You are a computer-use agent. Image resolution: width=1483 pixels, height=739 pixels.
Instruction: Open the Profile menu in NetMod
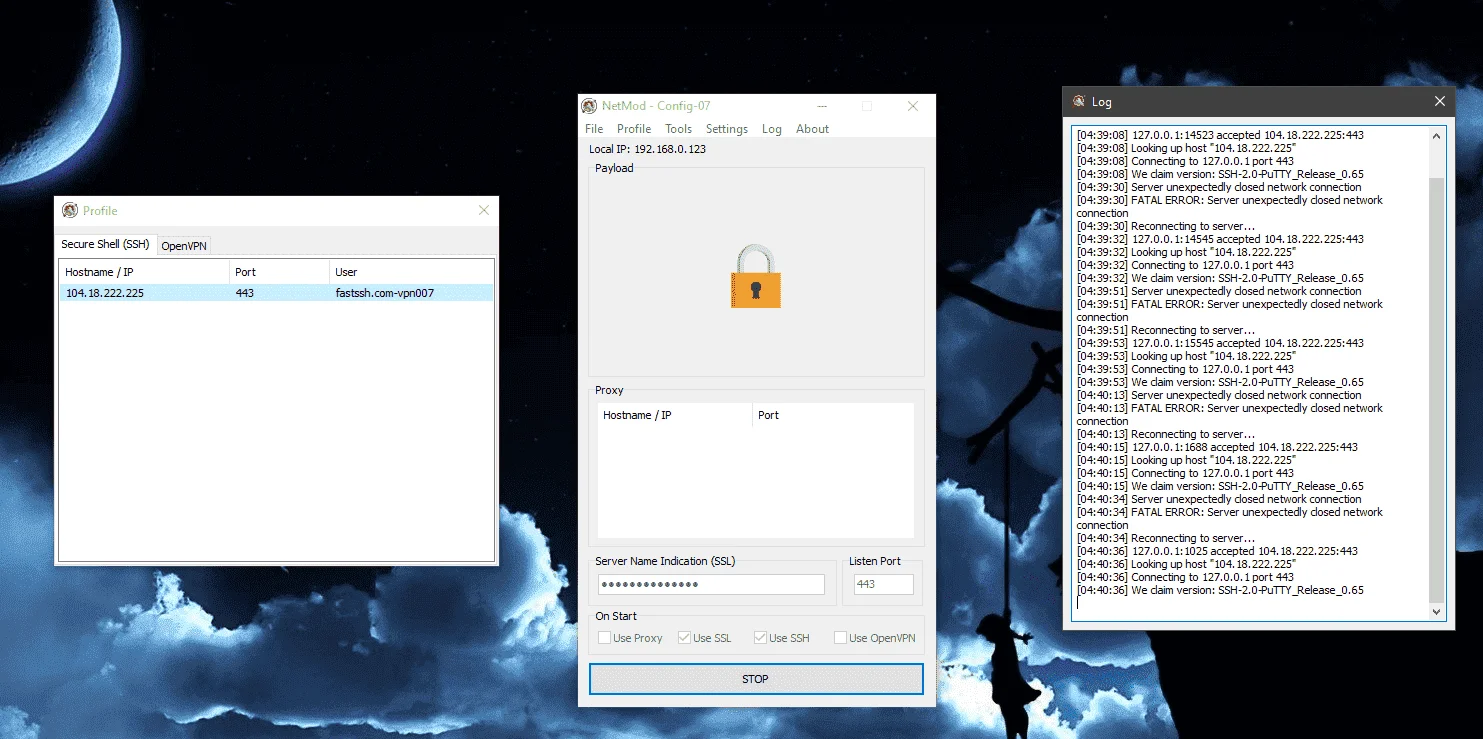(634, 129)
